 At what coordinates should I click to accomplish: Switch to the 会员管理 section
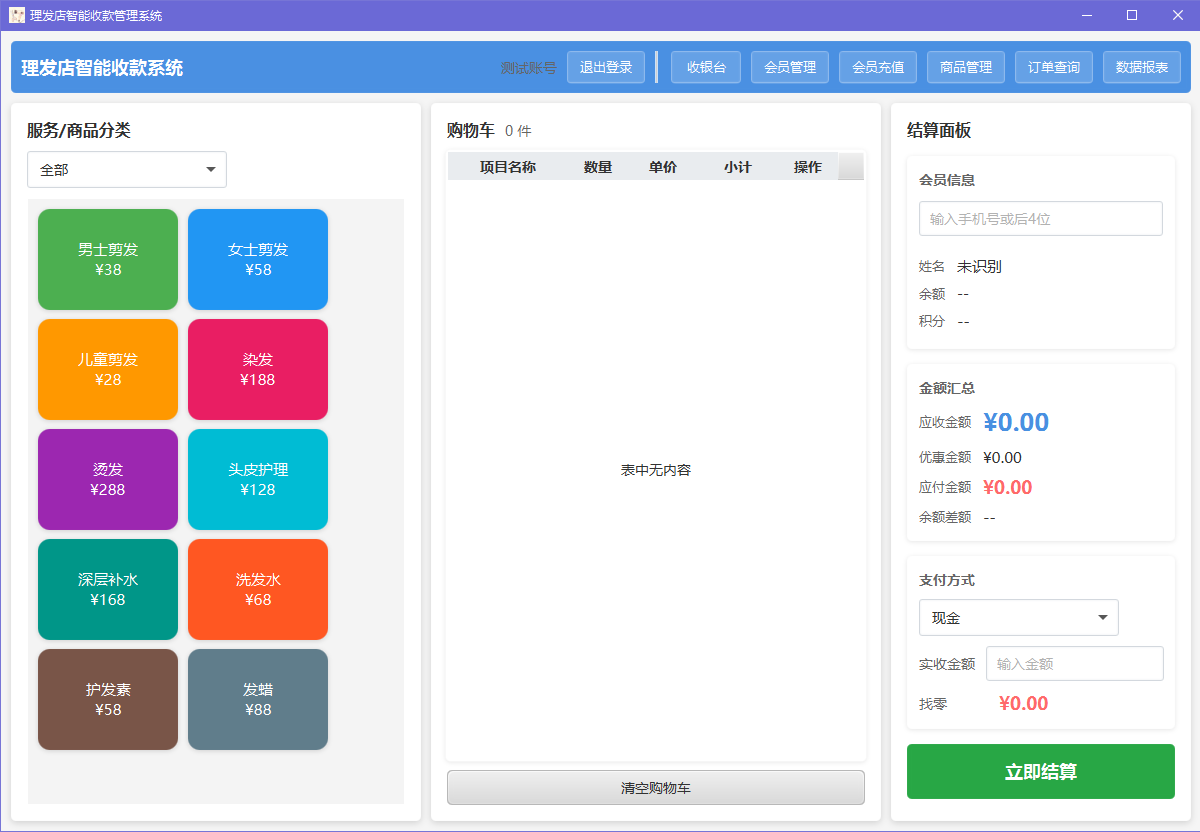[789, 67]
